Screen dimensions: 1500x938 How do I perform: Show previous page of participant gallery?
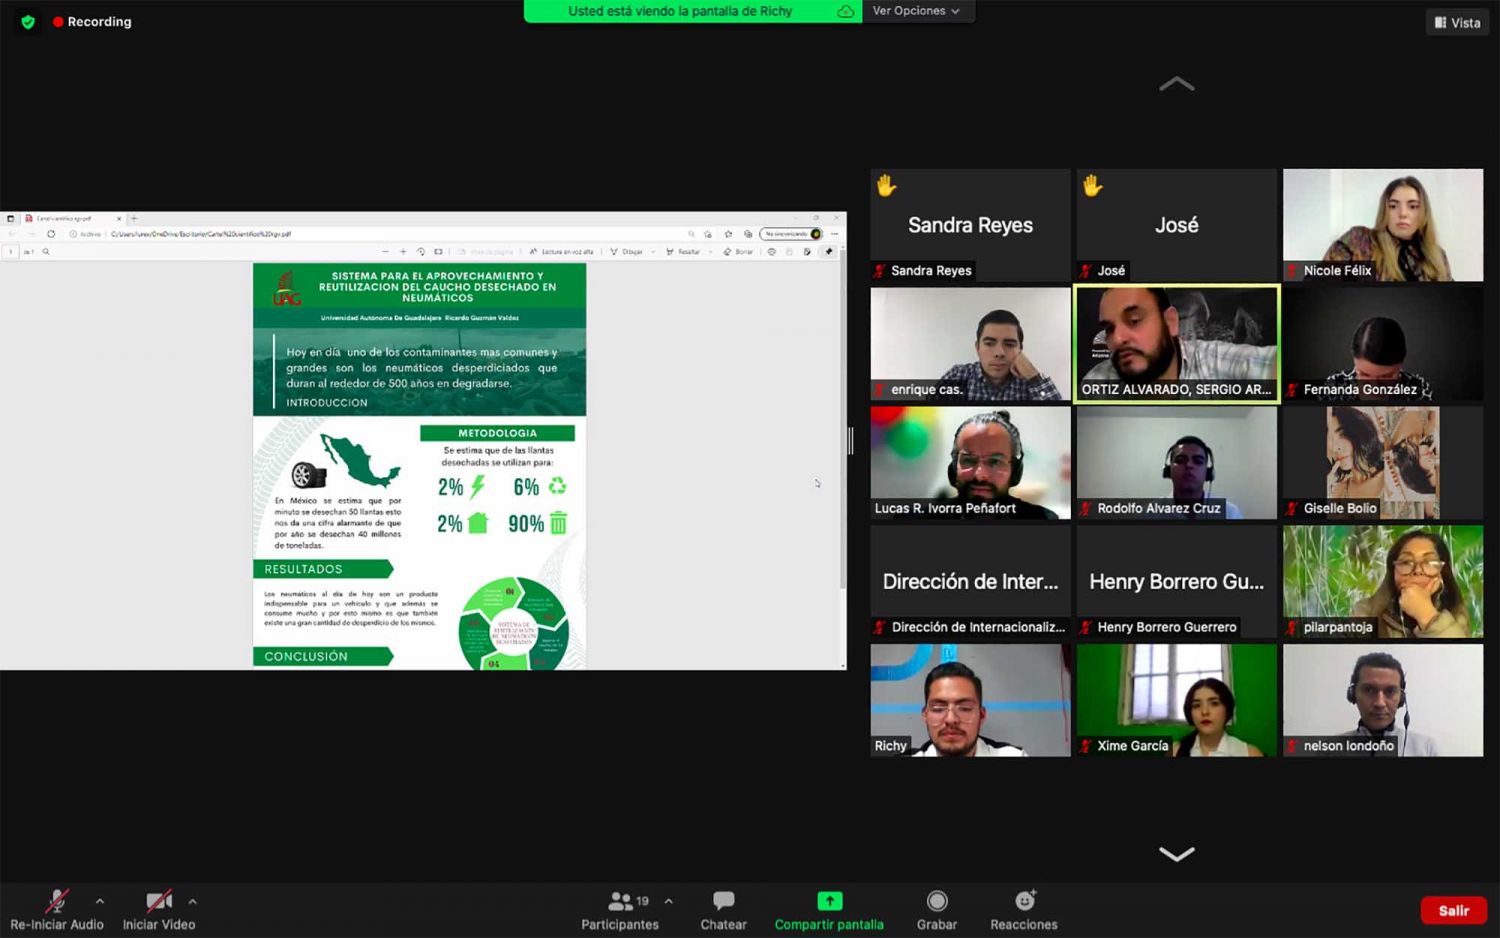[1176, 84]
